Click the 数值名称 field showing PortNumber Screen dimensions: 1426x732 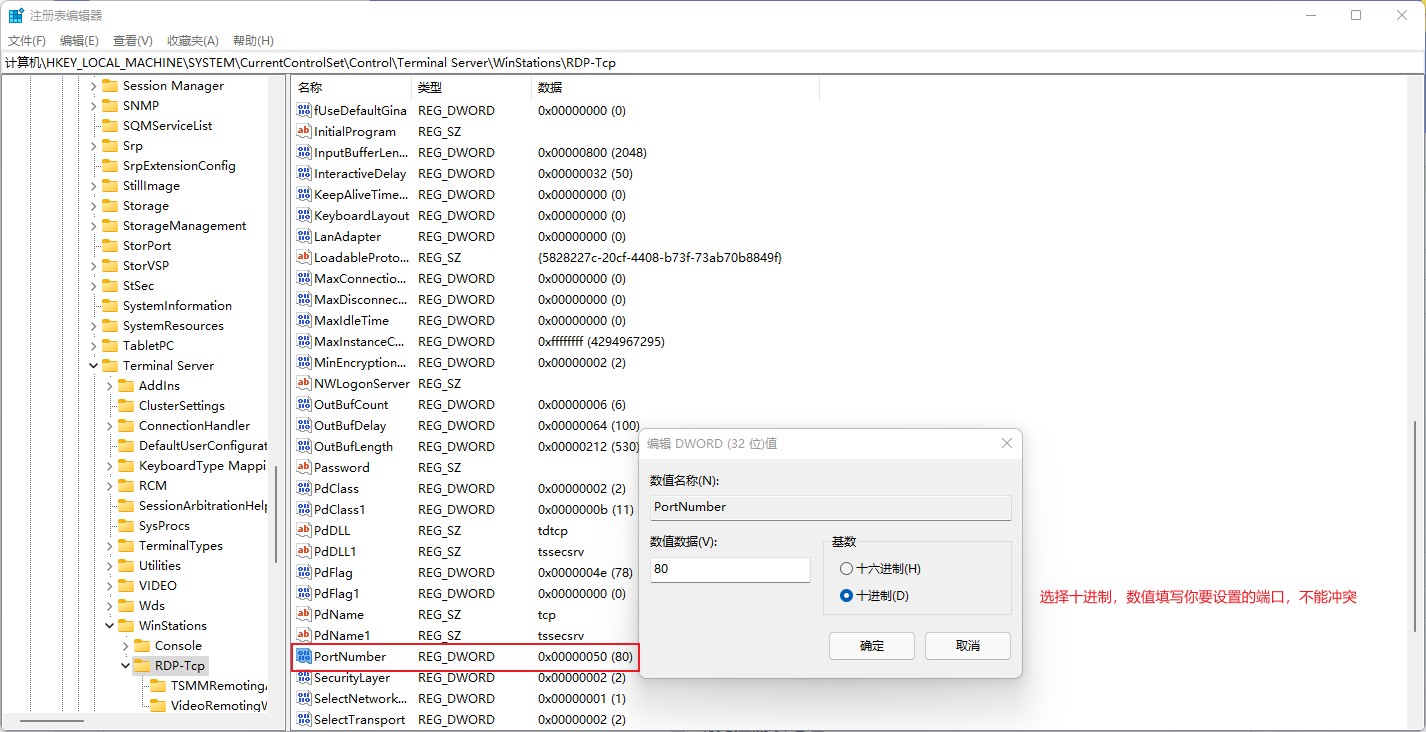tap(831, 507)
